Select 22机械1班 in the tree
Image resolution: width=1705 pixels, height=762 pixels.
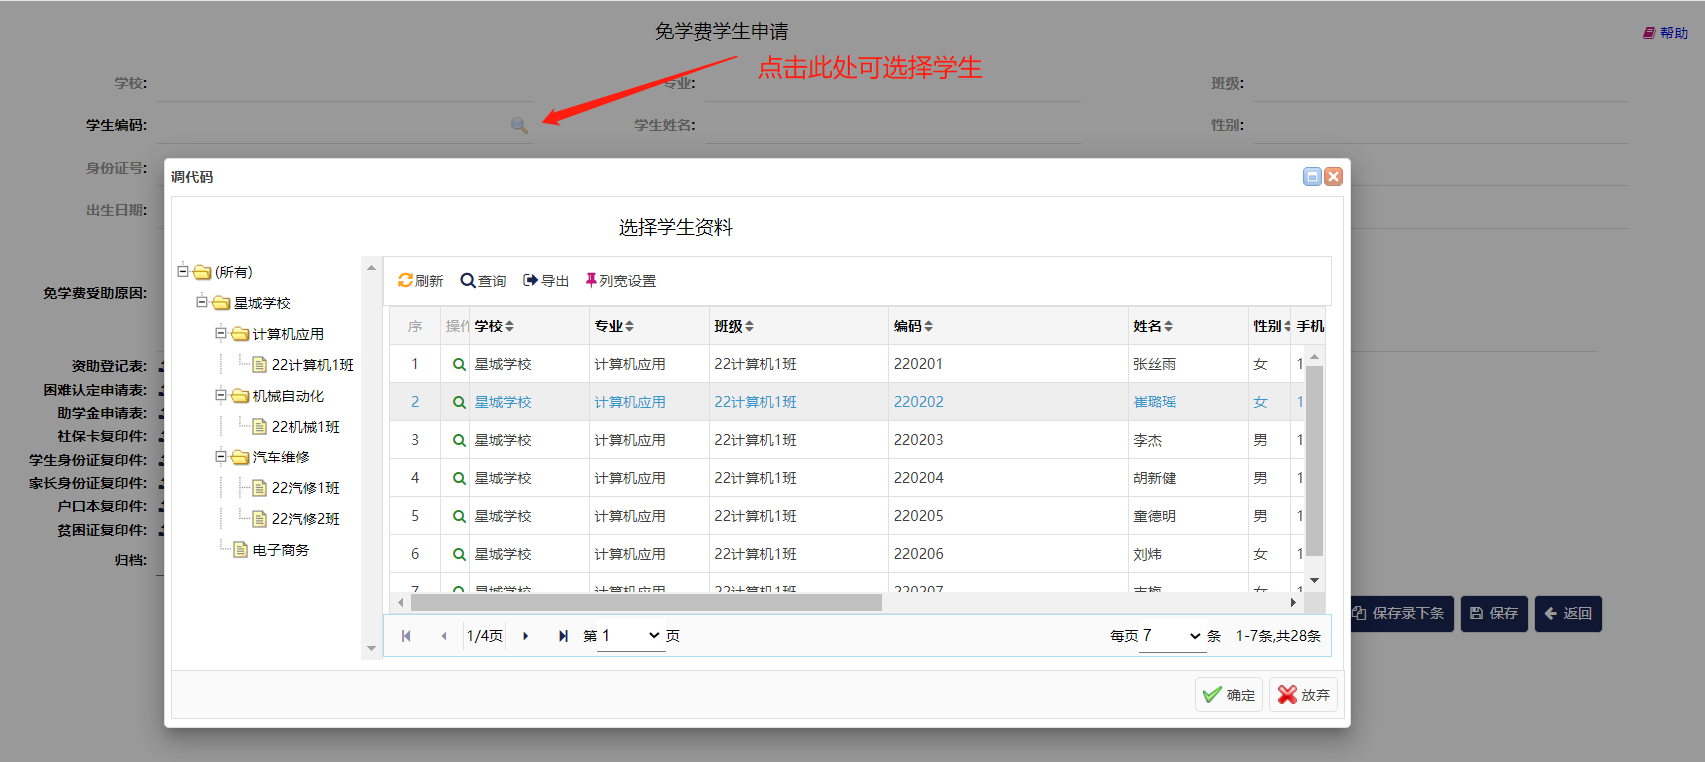click(x=306, y=427)
